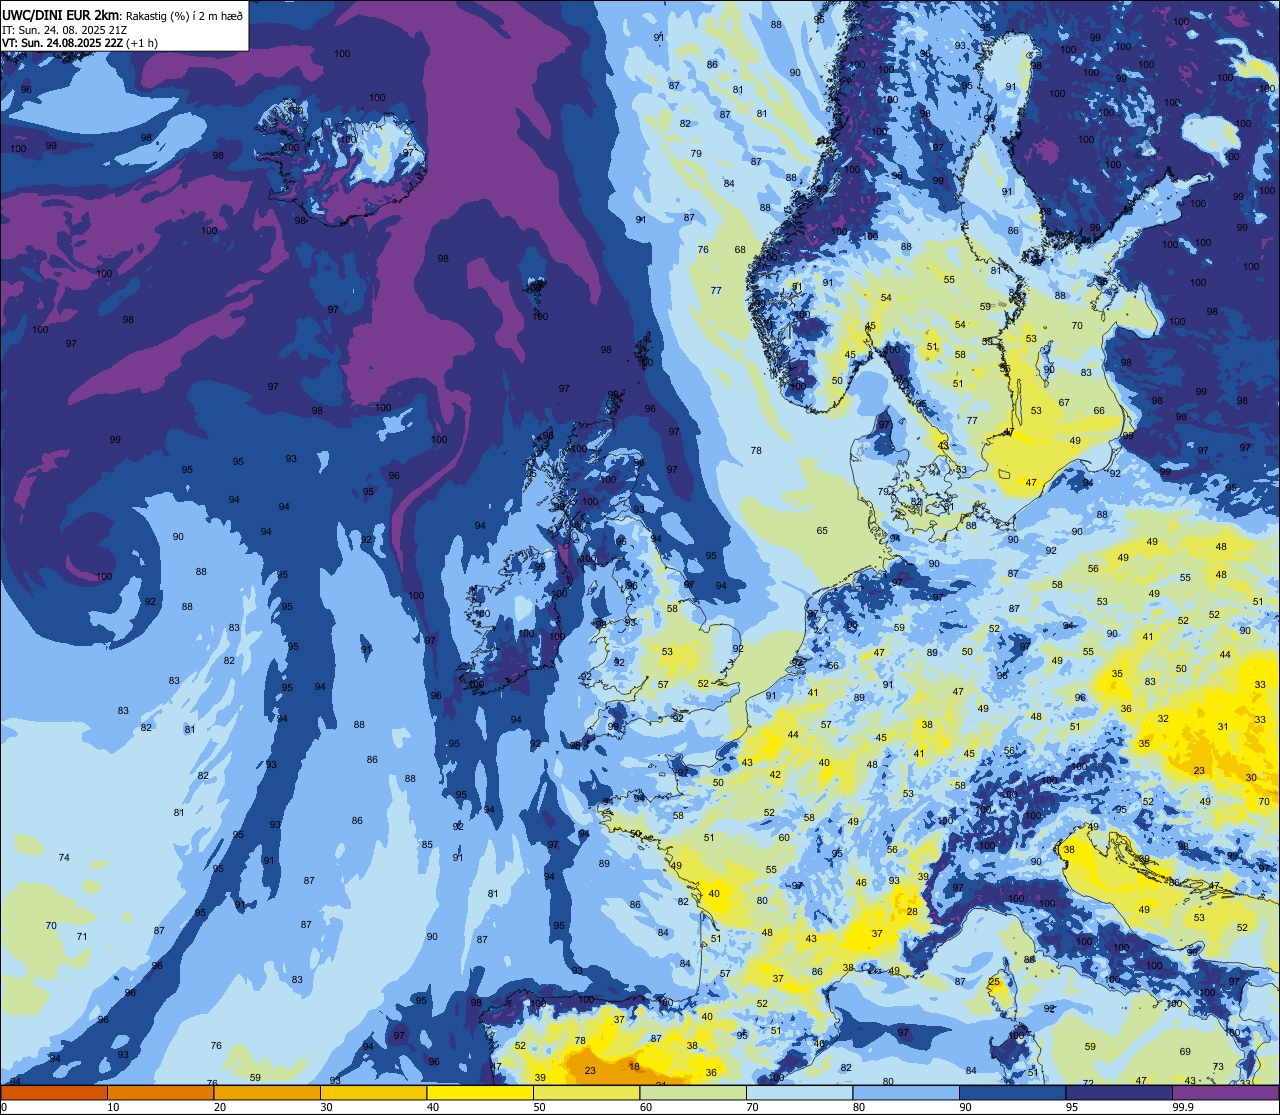This screenshot has height=1115, width=1280.
Task: Click the map value 74 over the Atlantic
Action: pyautogui.click(x=64, y=858)
